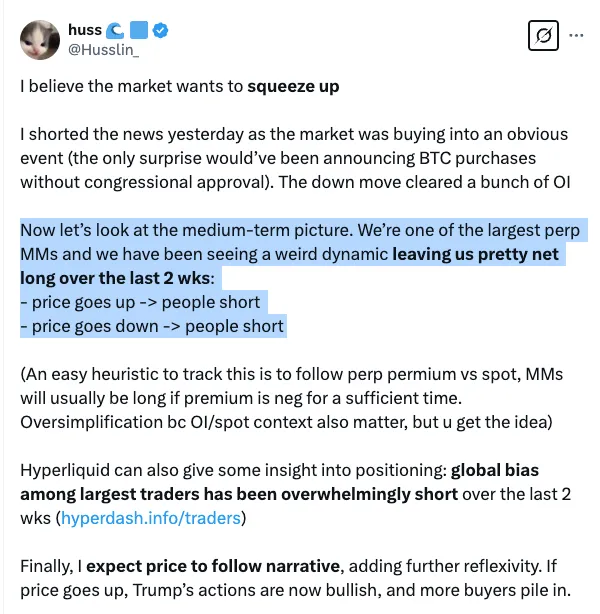Image resolution: width=600 pixels, height=614 pixels.
Task: Click the blue square emoji beside huss
Action: [x=138, y=31]
